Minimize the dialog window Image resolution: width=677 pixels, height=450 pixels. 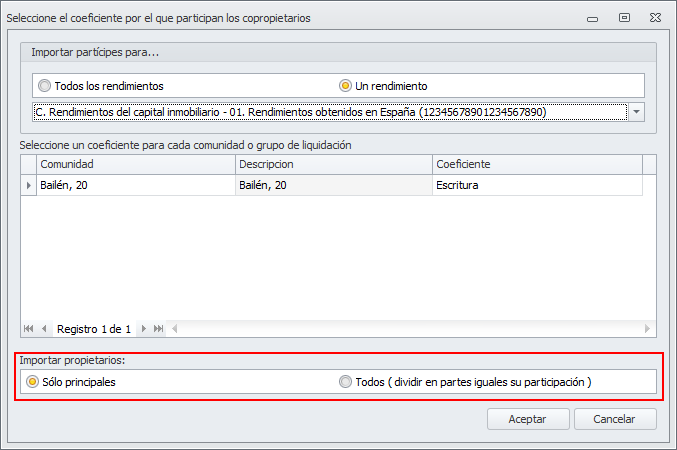pyautogui.click(x=592, y=19)
